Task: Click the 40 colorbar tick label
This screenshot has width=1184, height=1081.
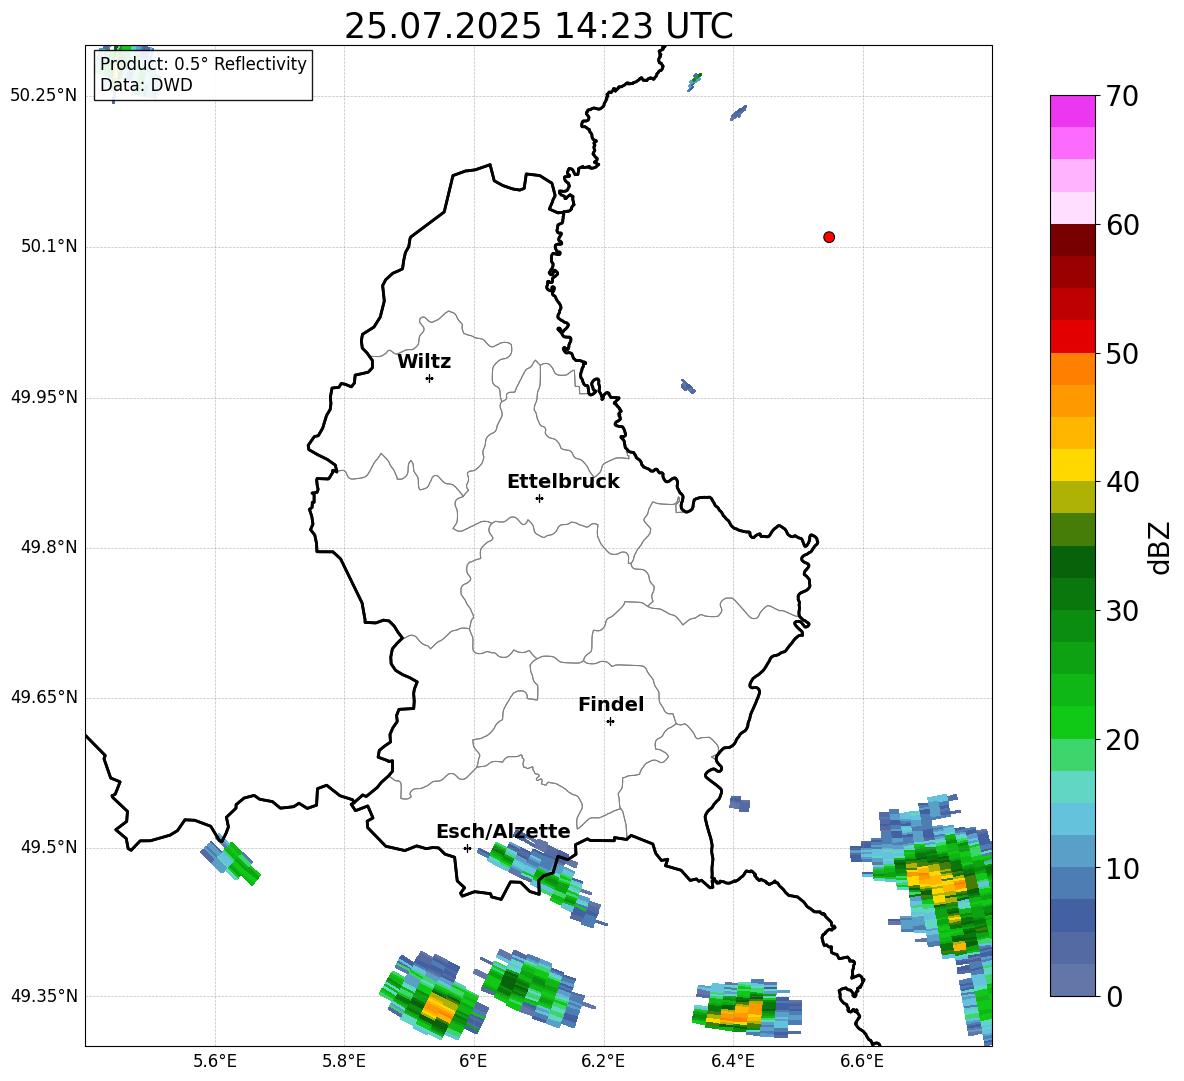Action: coord(1121,482)
